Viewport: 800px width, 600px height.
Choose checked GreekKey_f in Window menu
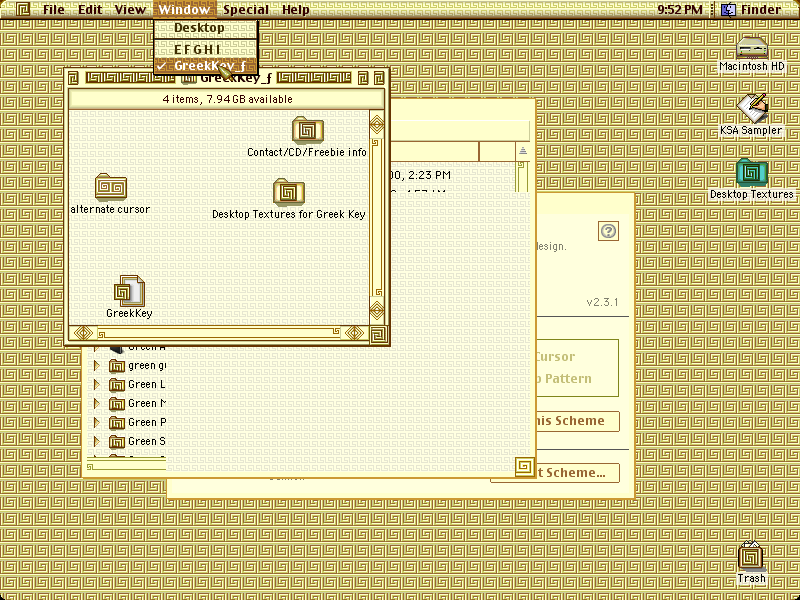point(206,66)
